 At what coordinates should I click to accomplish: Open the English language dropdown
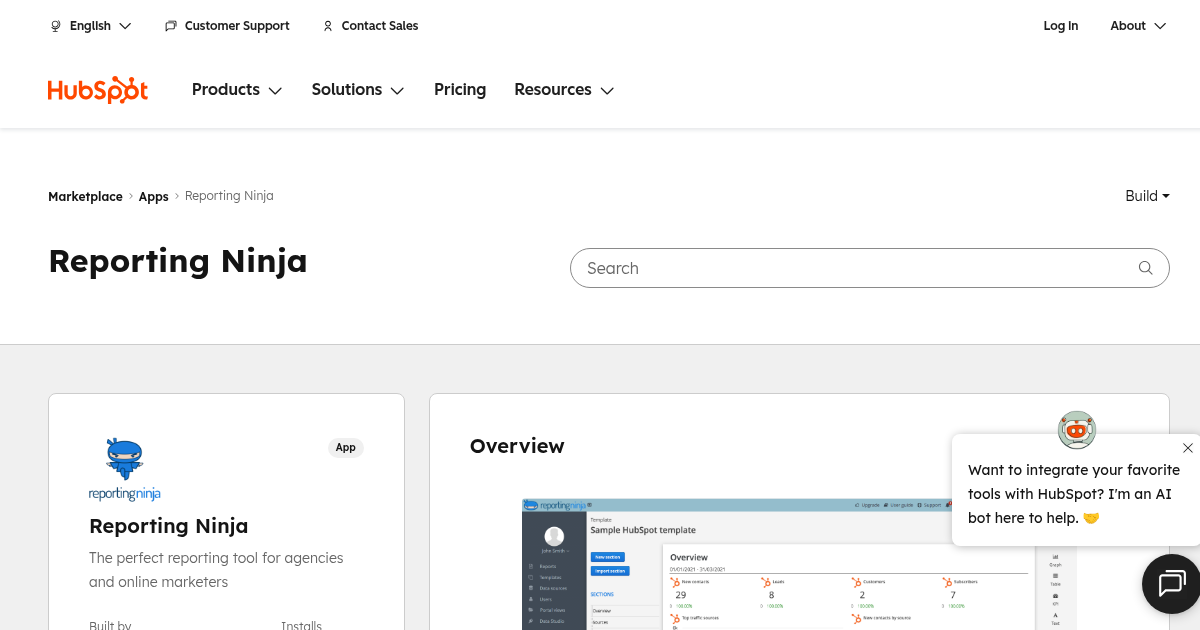click(x=91, y=26)
